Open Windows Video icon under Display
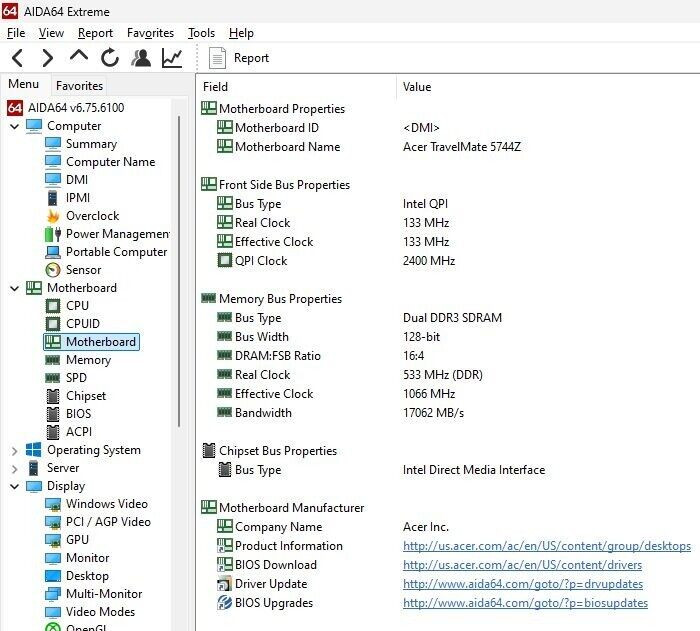 tap(53, 504)
